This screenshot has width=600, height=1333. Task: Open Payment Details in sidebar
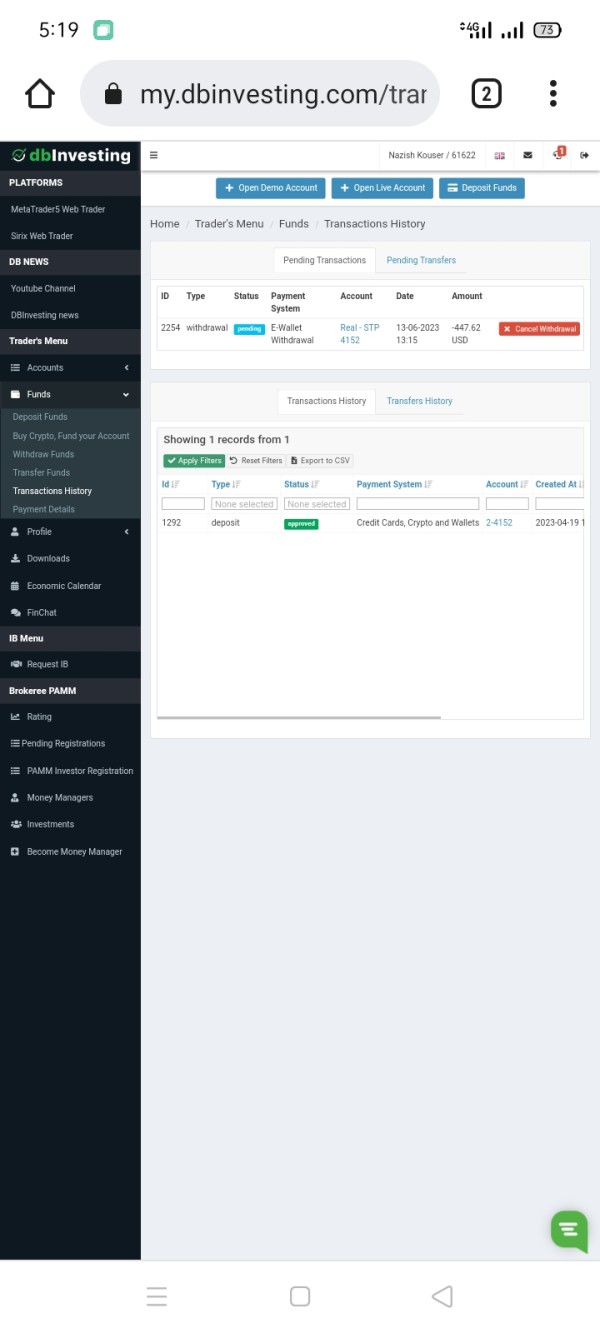pos(43,509)
